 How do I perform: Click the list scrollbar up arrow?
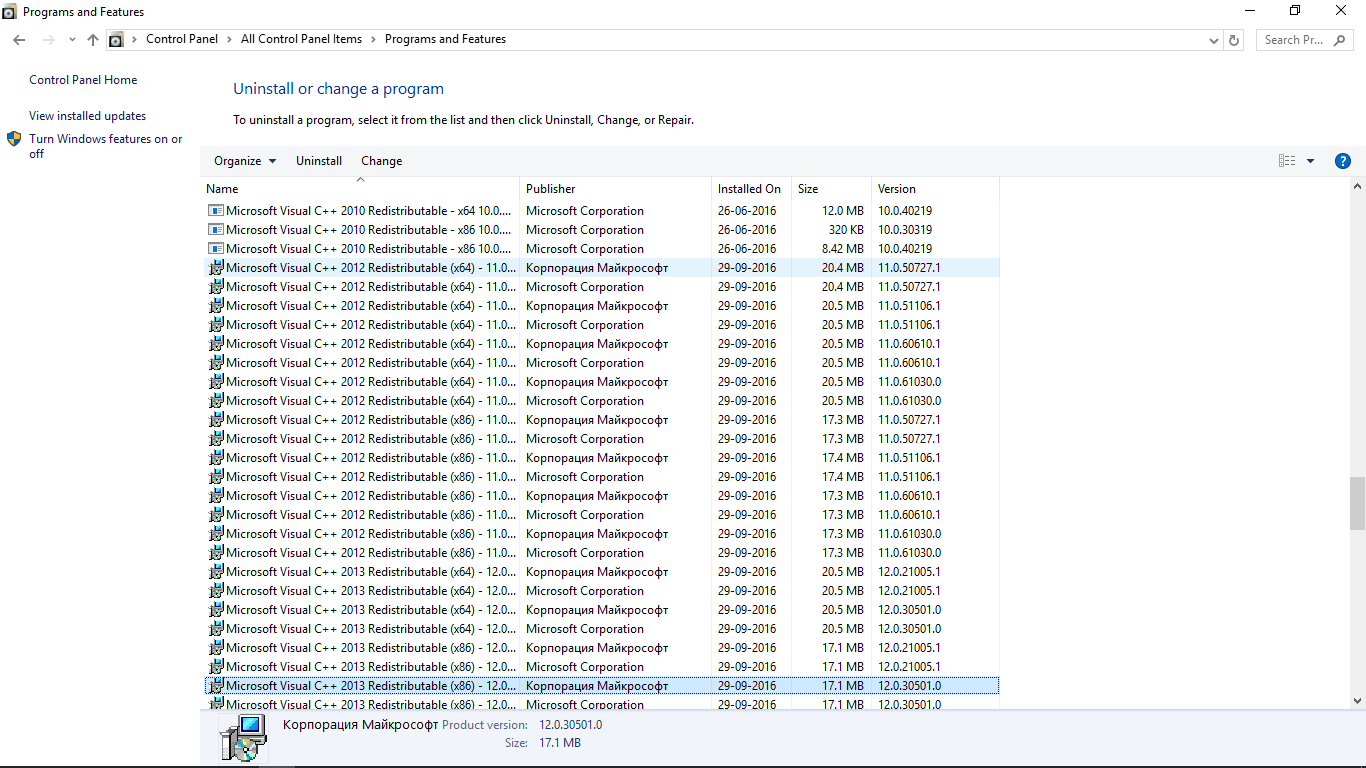tap(1357, 187)
